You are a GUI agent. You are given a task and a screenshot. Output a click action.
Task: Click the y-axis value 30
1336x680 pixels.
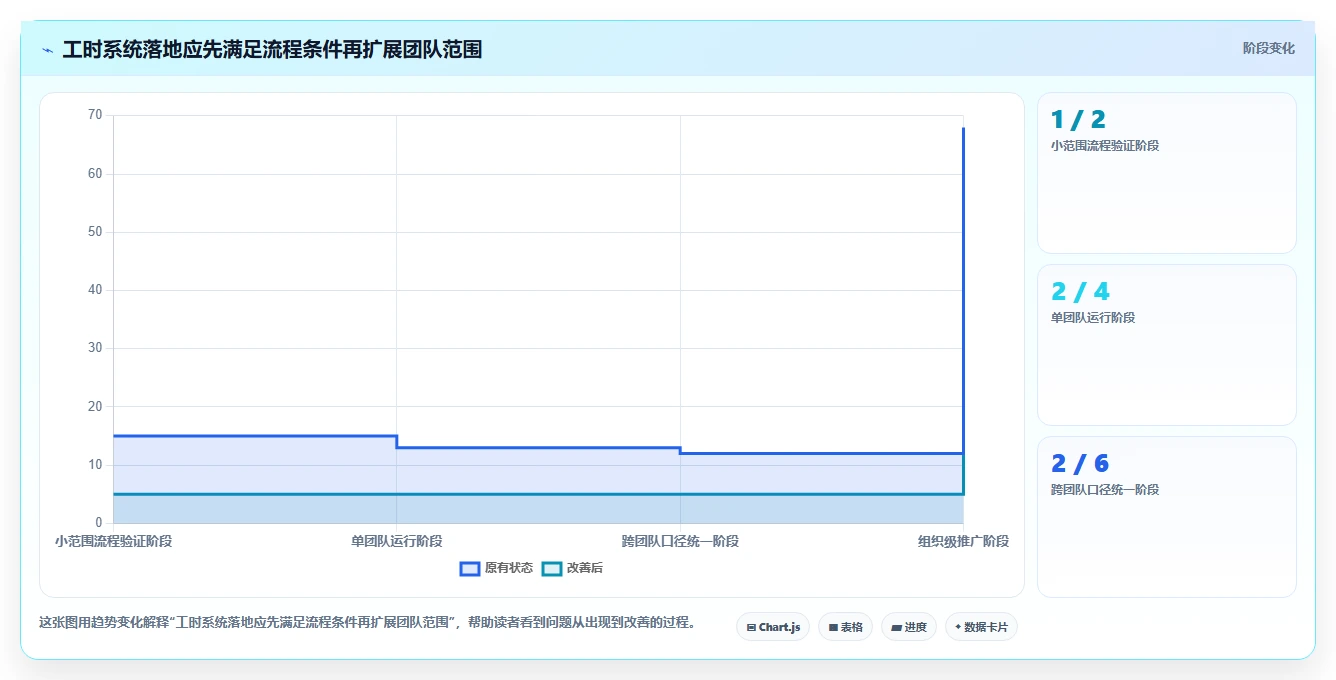(95, 348)
